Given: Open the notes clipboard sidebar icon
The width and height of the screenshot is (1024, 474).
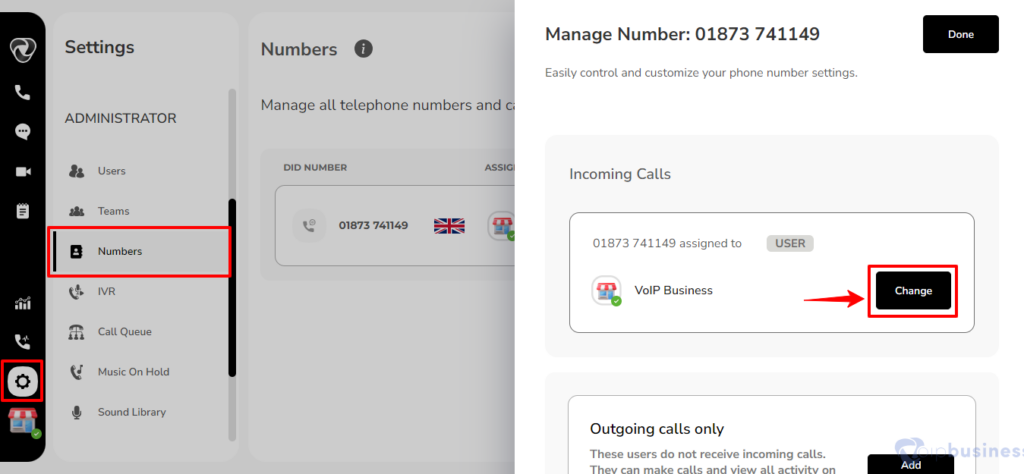Looking at the screenshot, I should point(23,211).
